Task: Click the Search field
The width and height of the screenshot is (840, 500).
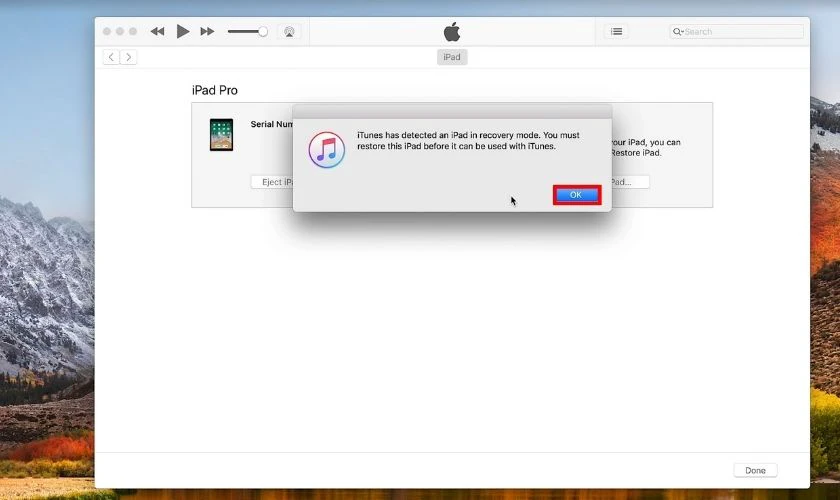Action: pyautogui.click(x=736, y=32)
